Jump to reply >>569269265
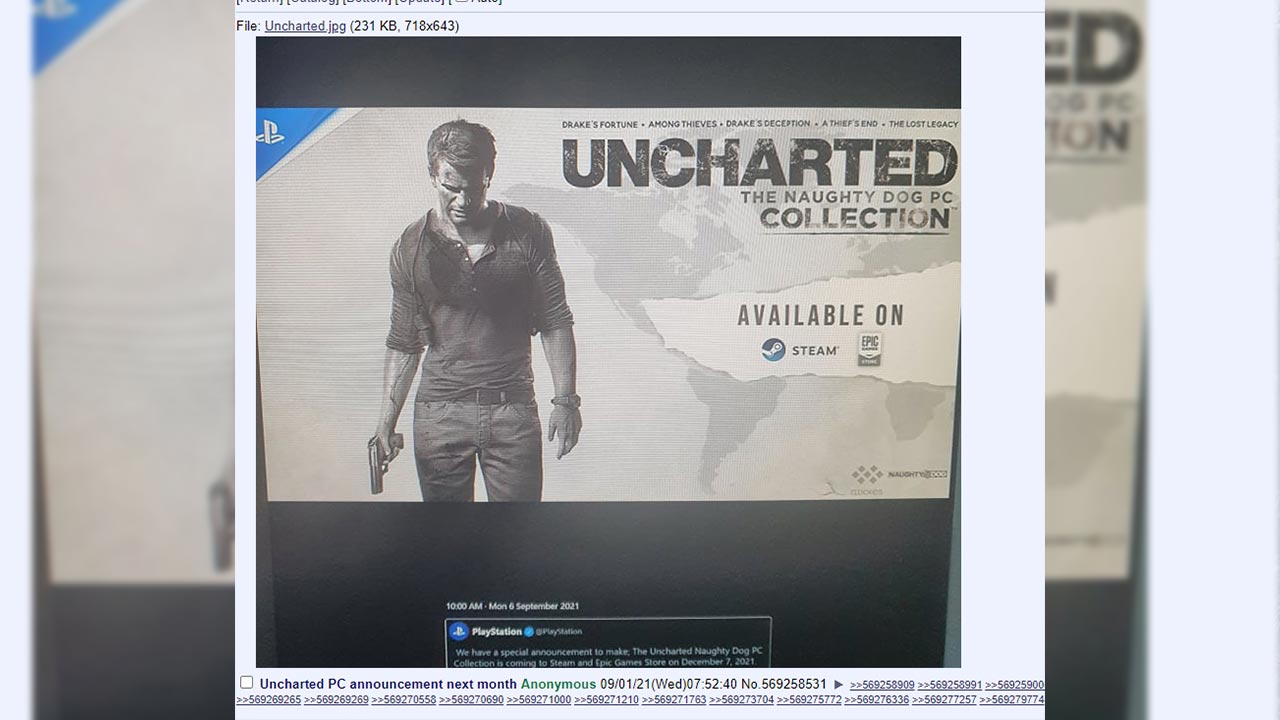The height and width of the screenshot is (720, 1280). pyautogui.click(x=268, y=700)
